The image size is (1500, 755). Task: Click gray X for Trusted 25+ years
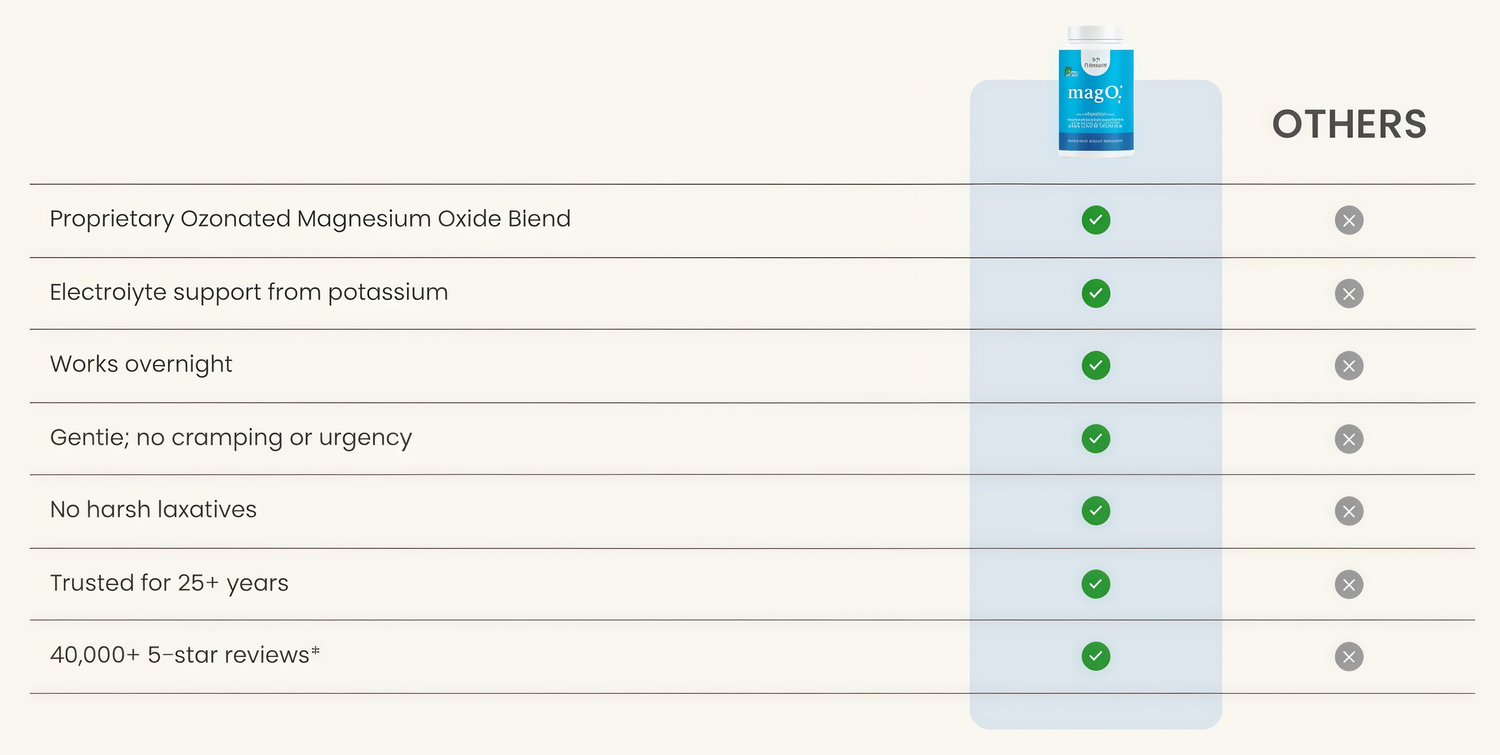coord(1349,584)
